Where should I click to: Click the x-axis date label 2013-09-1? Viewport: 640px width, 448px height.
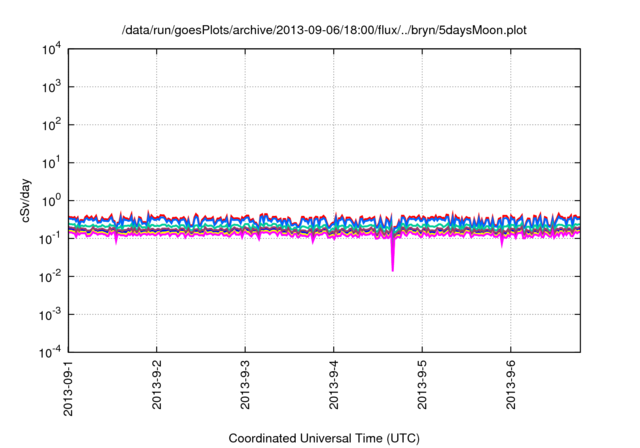pyautogui.click(x=68, y=388)
